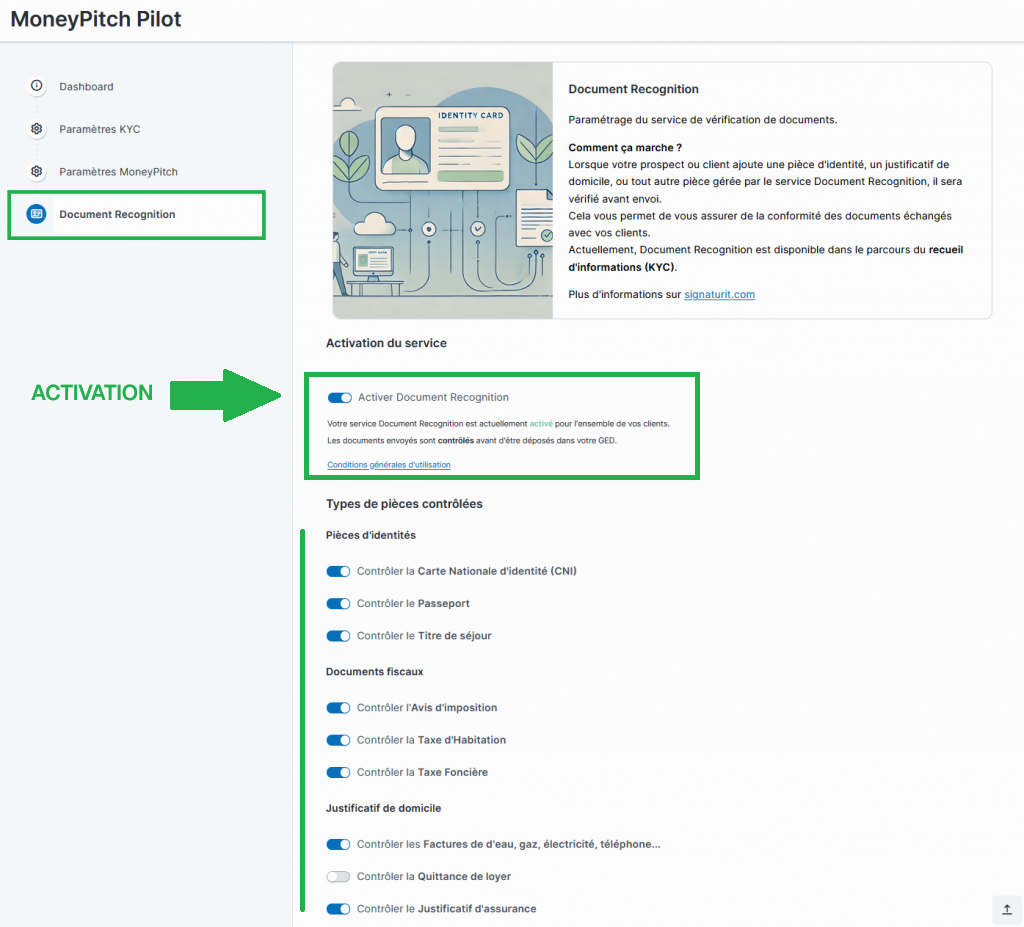This screenshot has height=927, width=1024.
Task: Click the identity card illustration image
Action: tap(442, 190)
